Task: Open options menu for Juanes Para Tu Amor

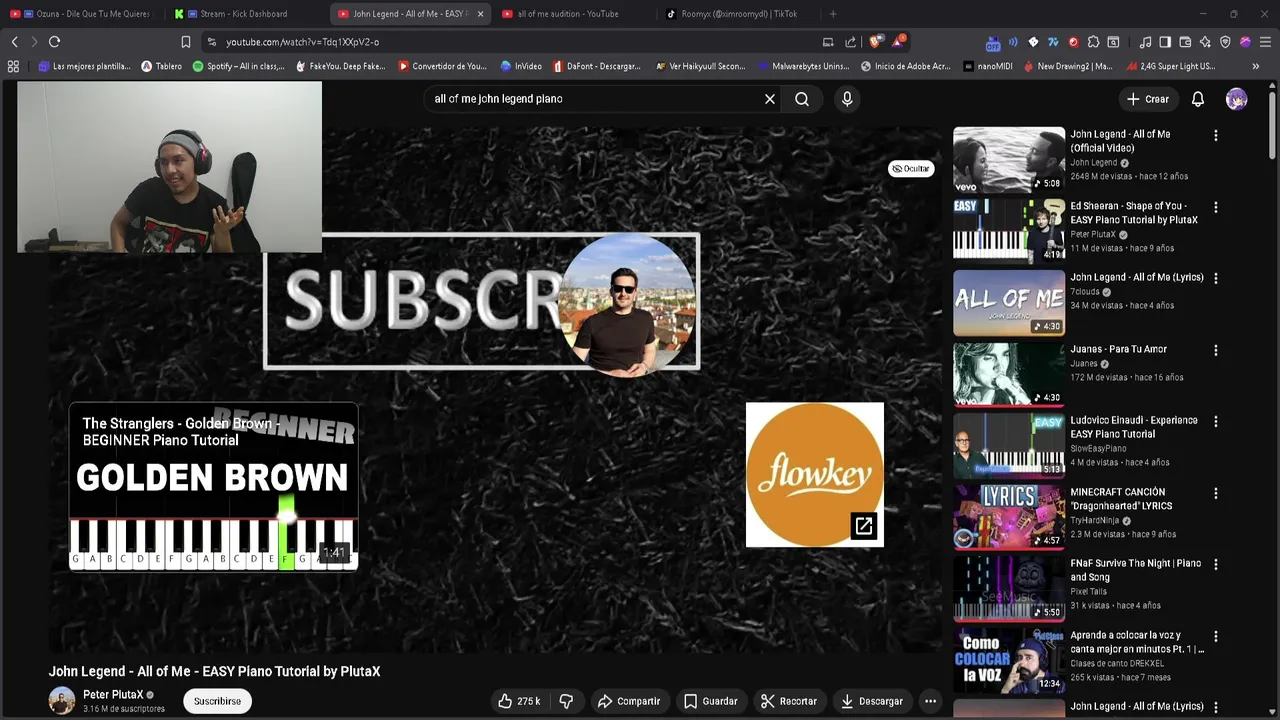Action: 1216,350
